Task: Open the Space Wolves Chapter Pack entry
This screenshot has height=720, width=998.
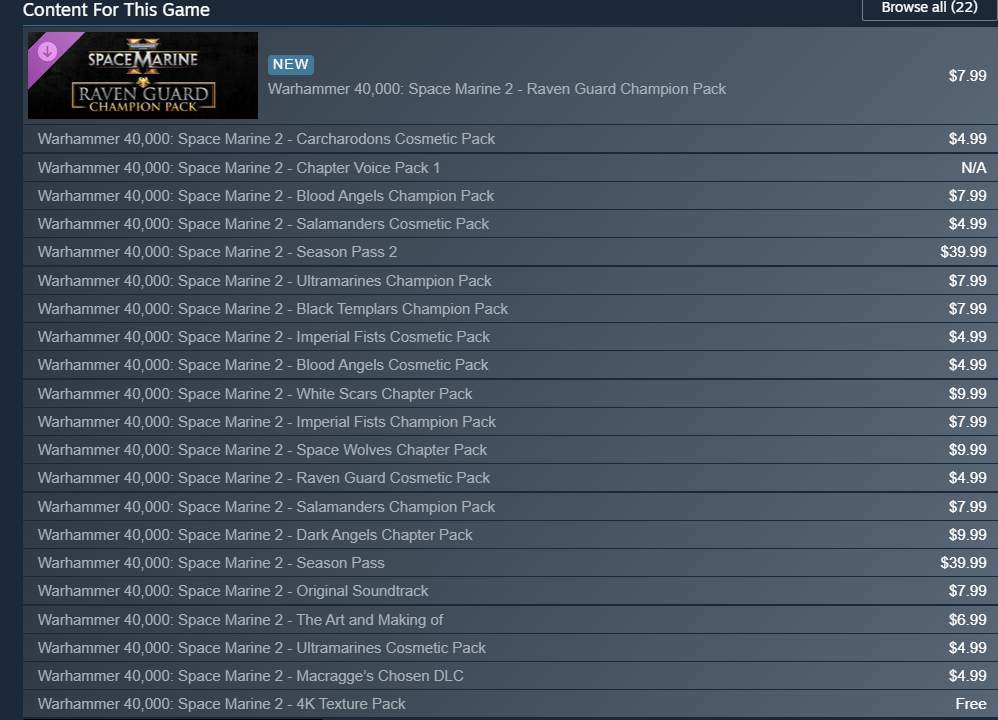Action: (510, 449)
